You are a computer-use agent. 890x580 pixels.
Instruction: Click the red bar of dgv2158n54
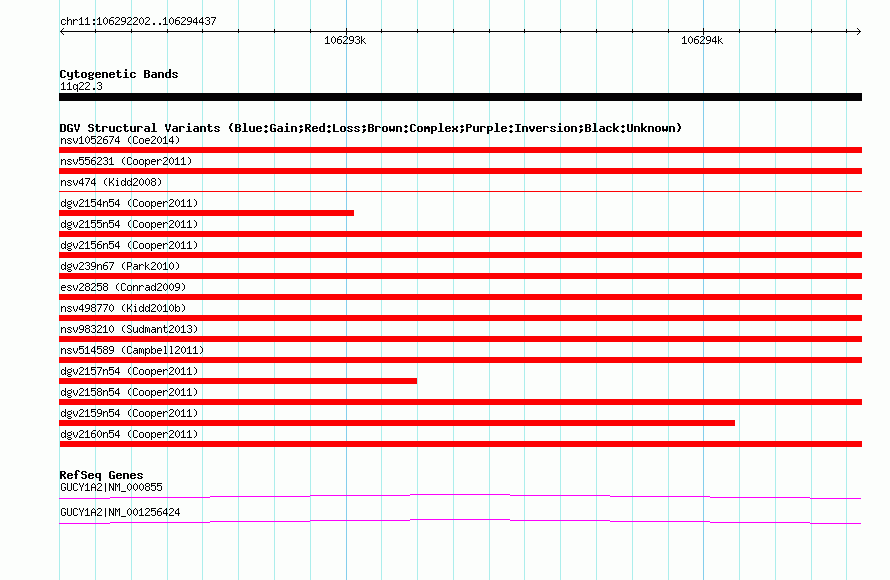[x=460, y=402]
